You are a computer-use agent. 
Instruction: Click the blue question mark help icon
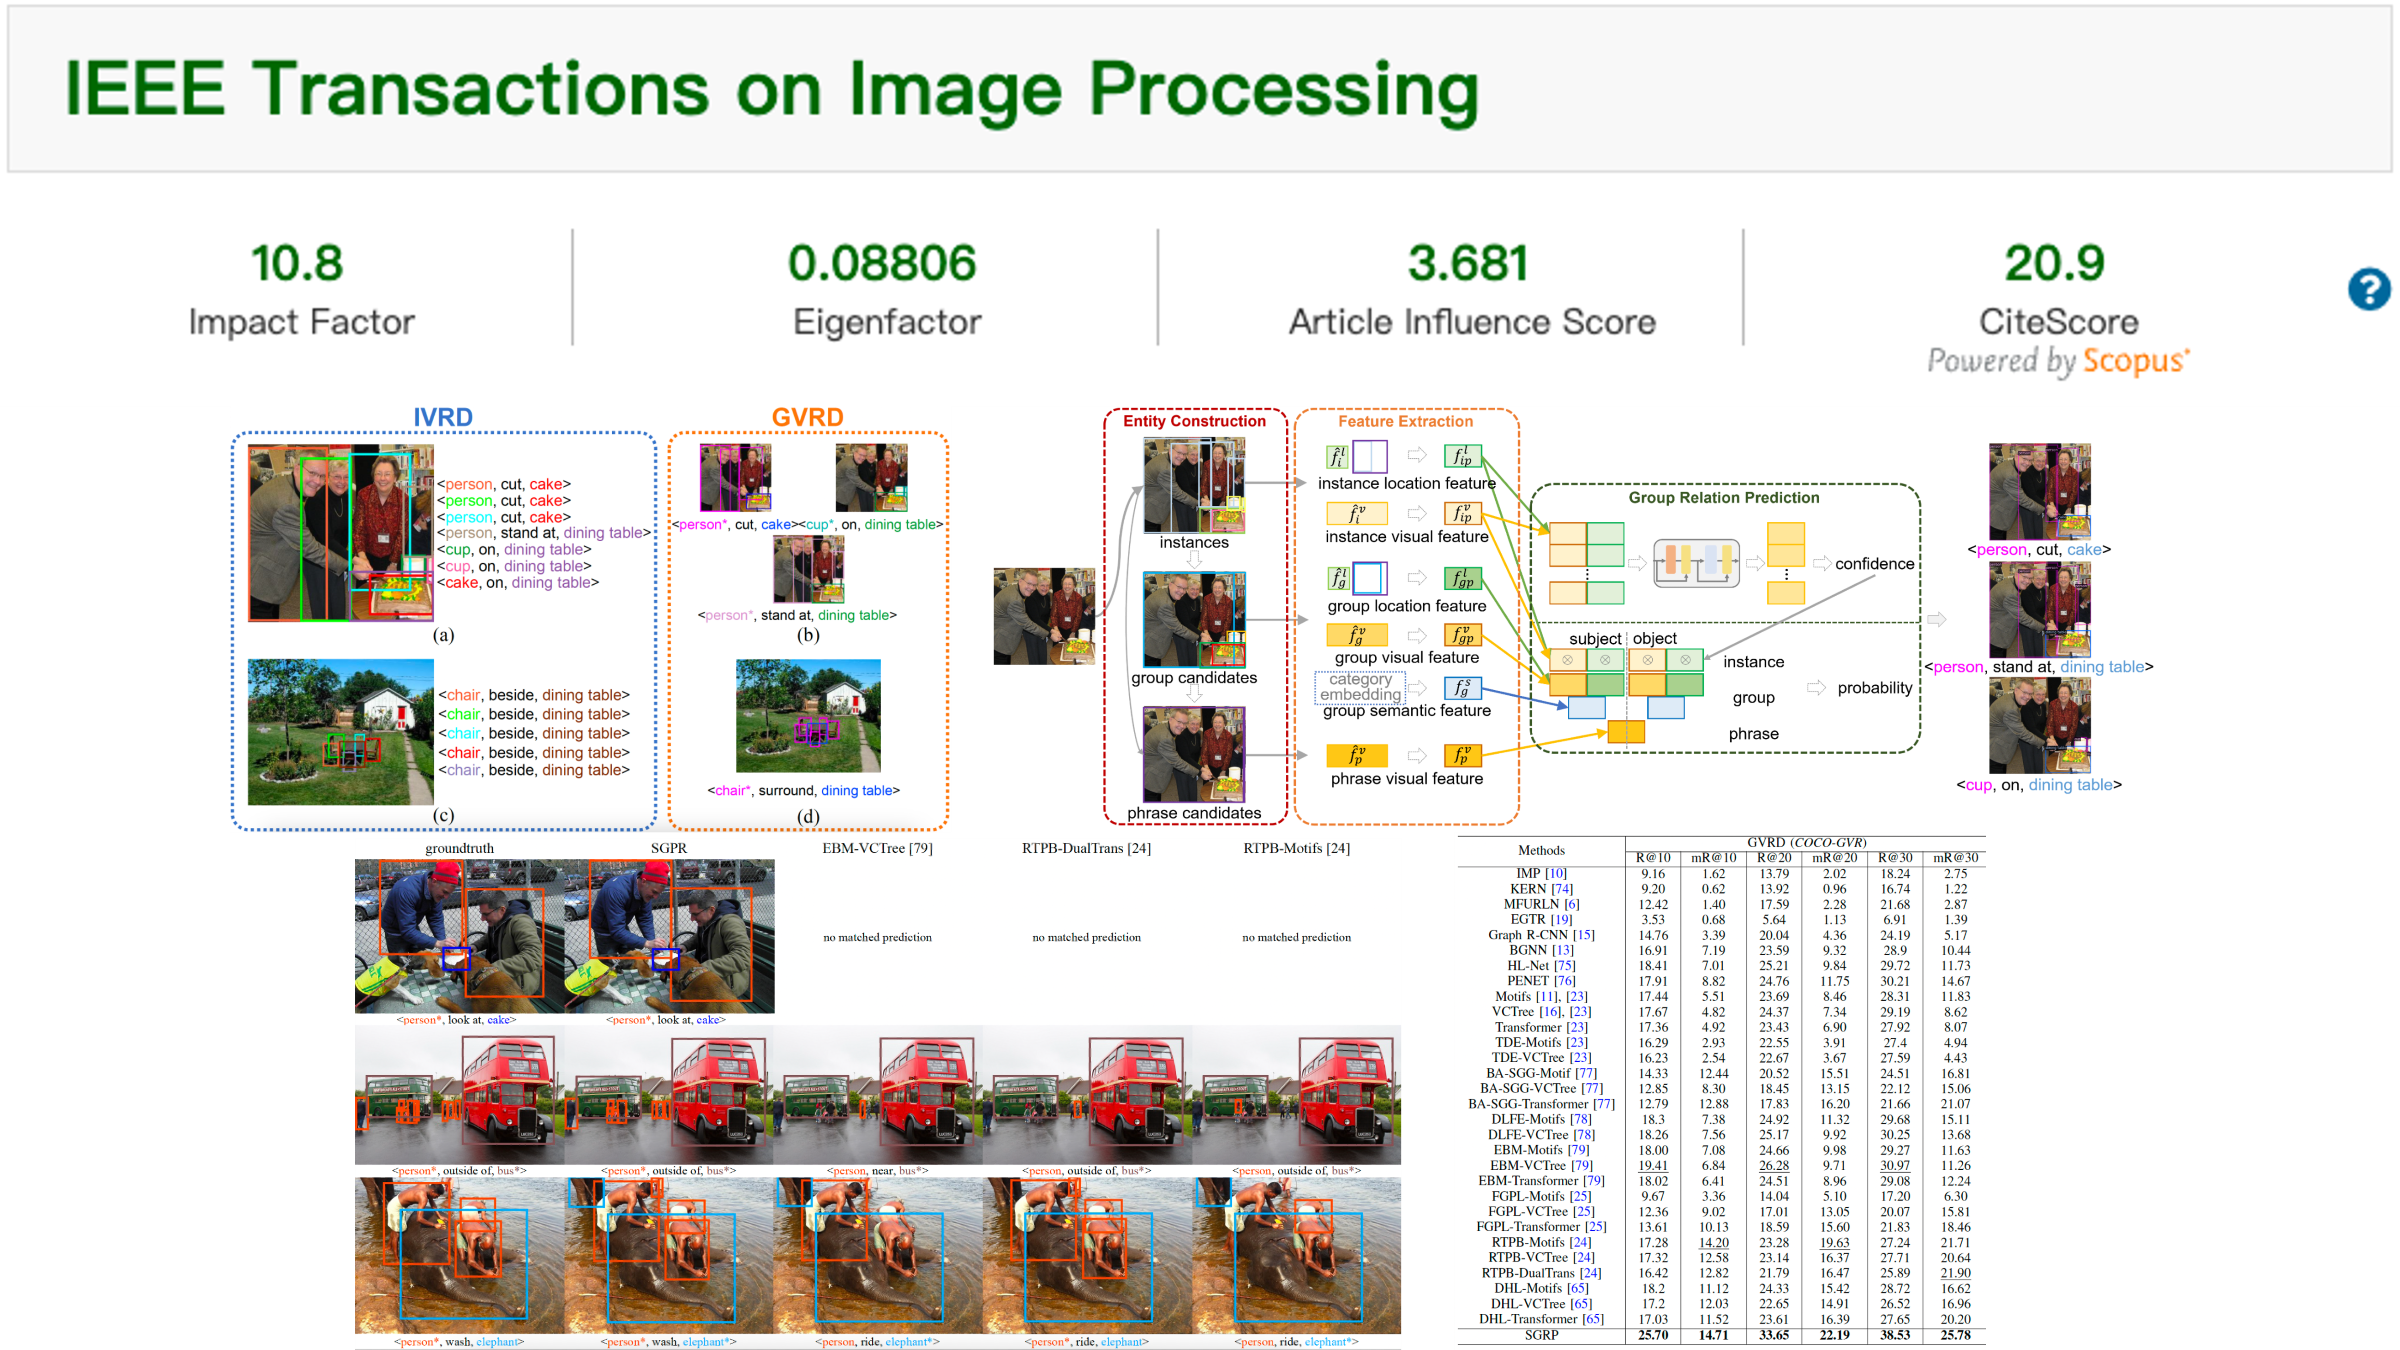click(2368, 290)
